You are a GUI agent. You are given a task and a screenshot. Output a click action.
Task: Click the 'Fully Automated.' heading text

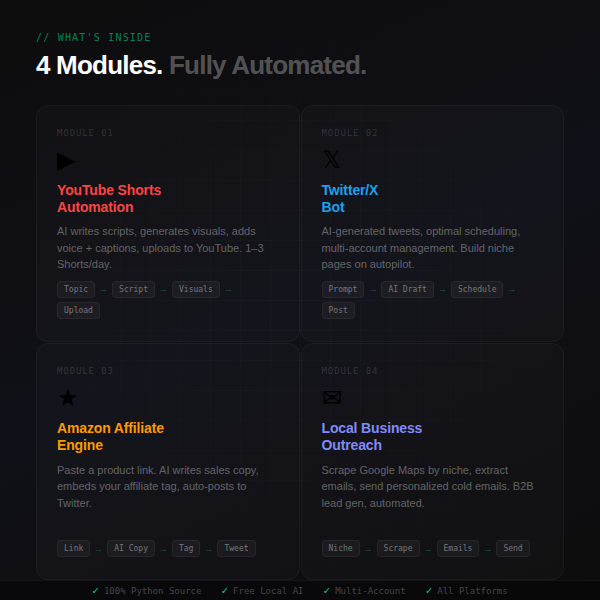(x=268, y=65)
